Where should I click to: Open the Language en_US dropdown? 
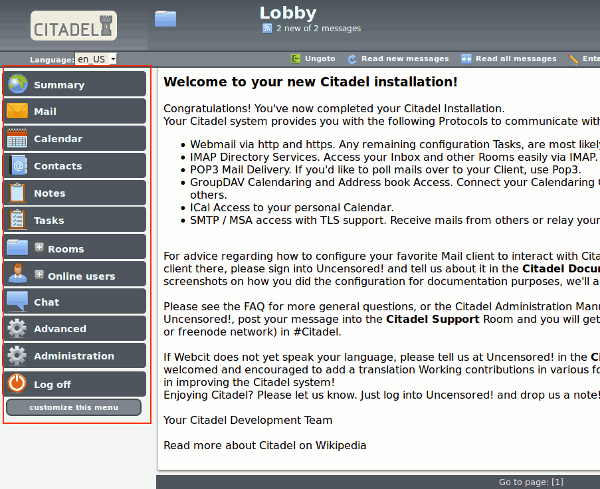(96, 59)
